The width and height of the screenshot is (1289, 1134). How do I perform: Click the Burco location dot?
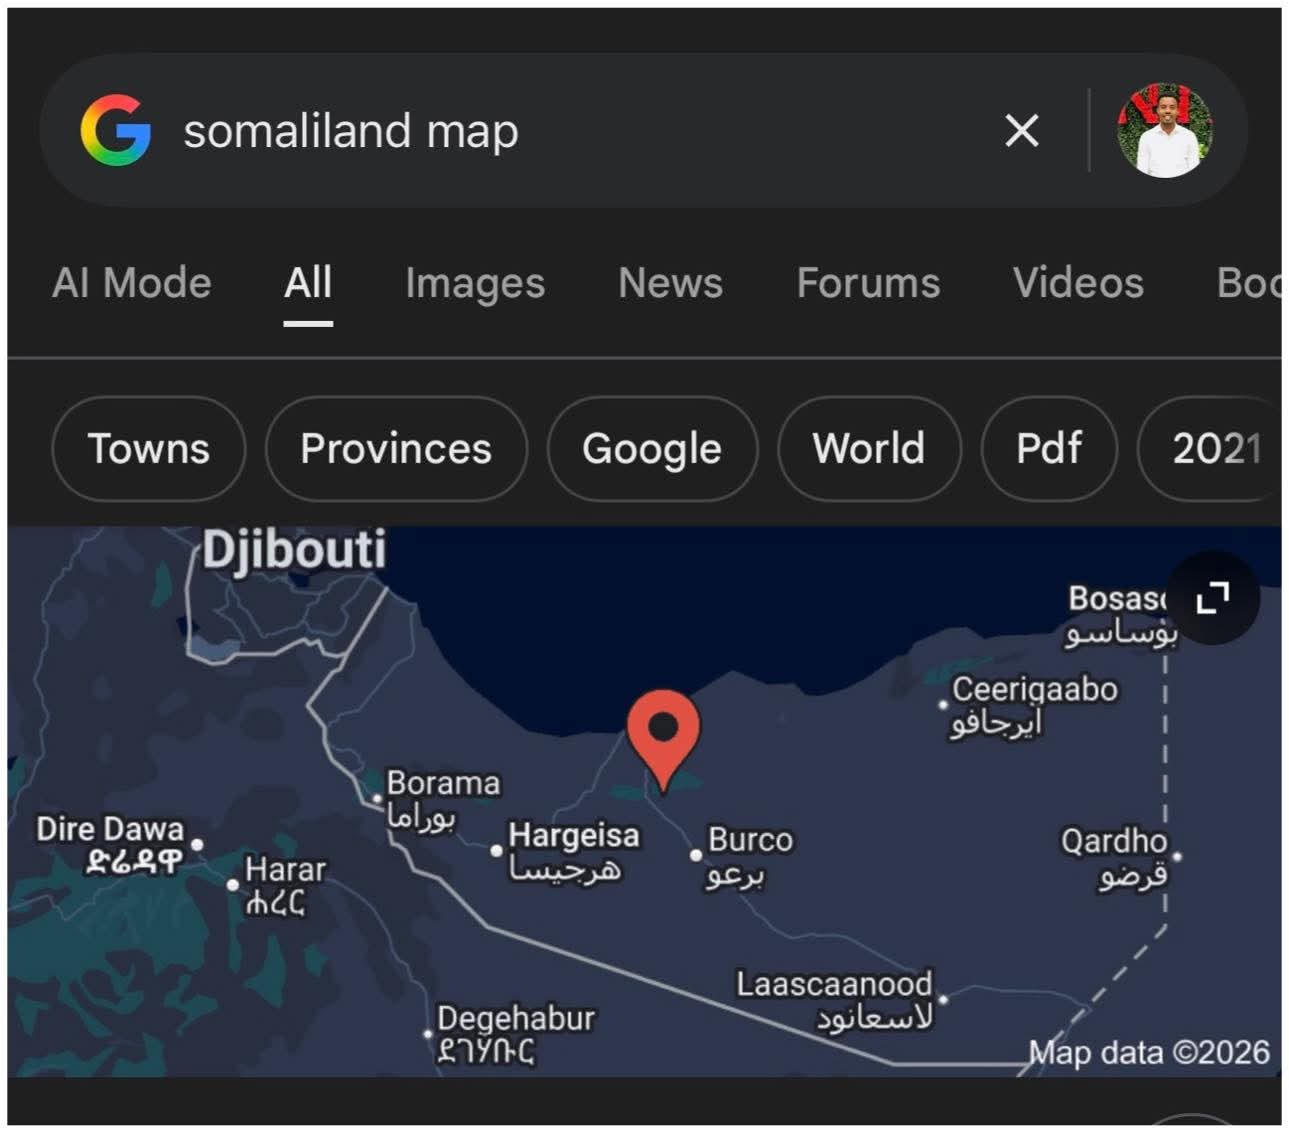click(697, 855)
